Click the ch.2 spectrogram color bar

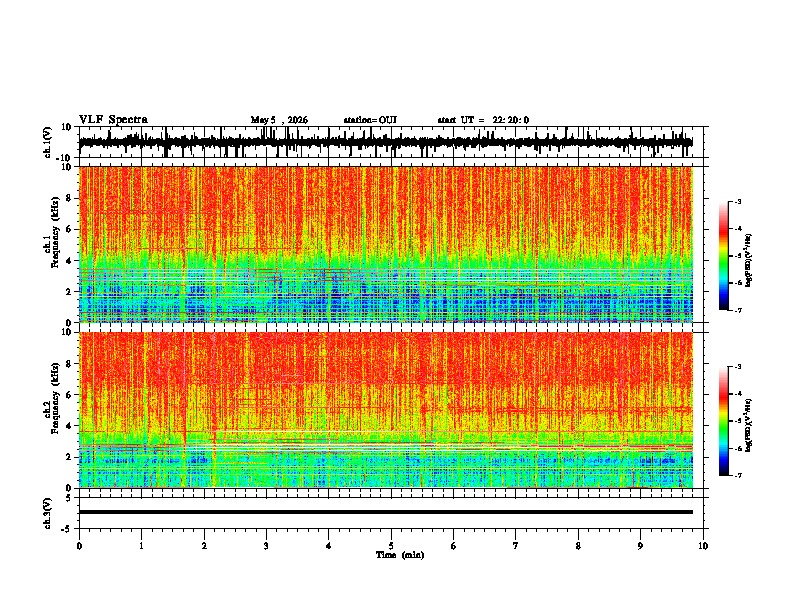coord(724,421)
